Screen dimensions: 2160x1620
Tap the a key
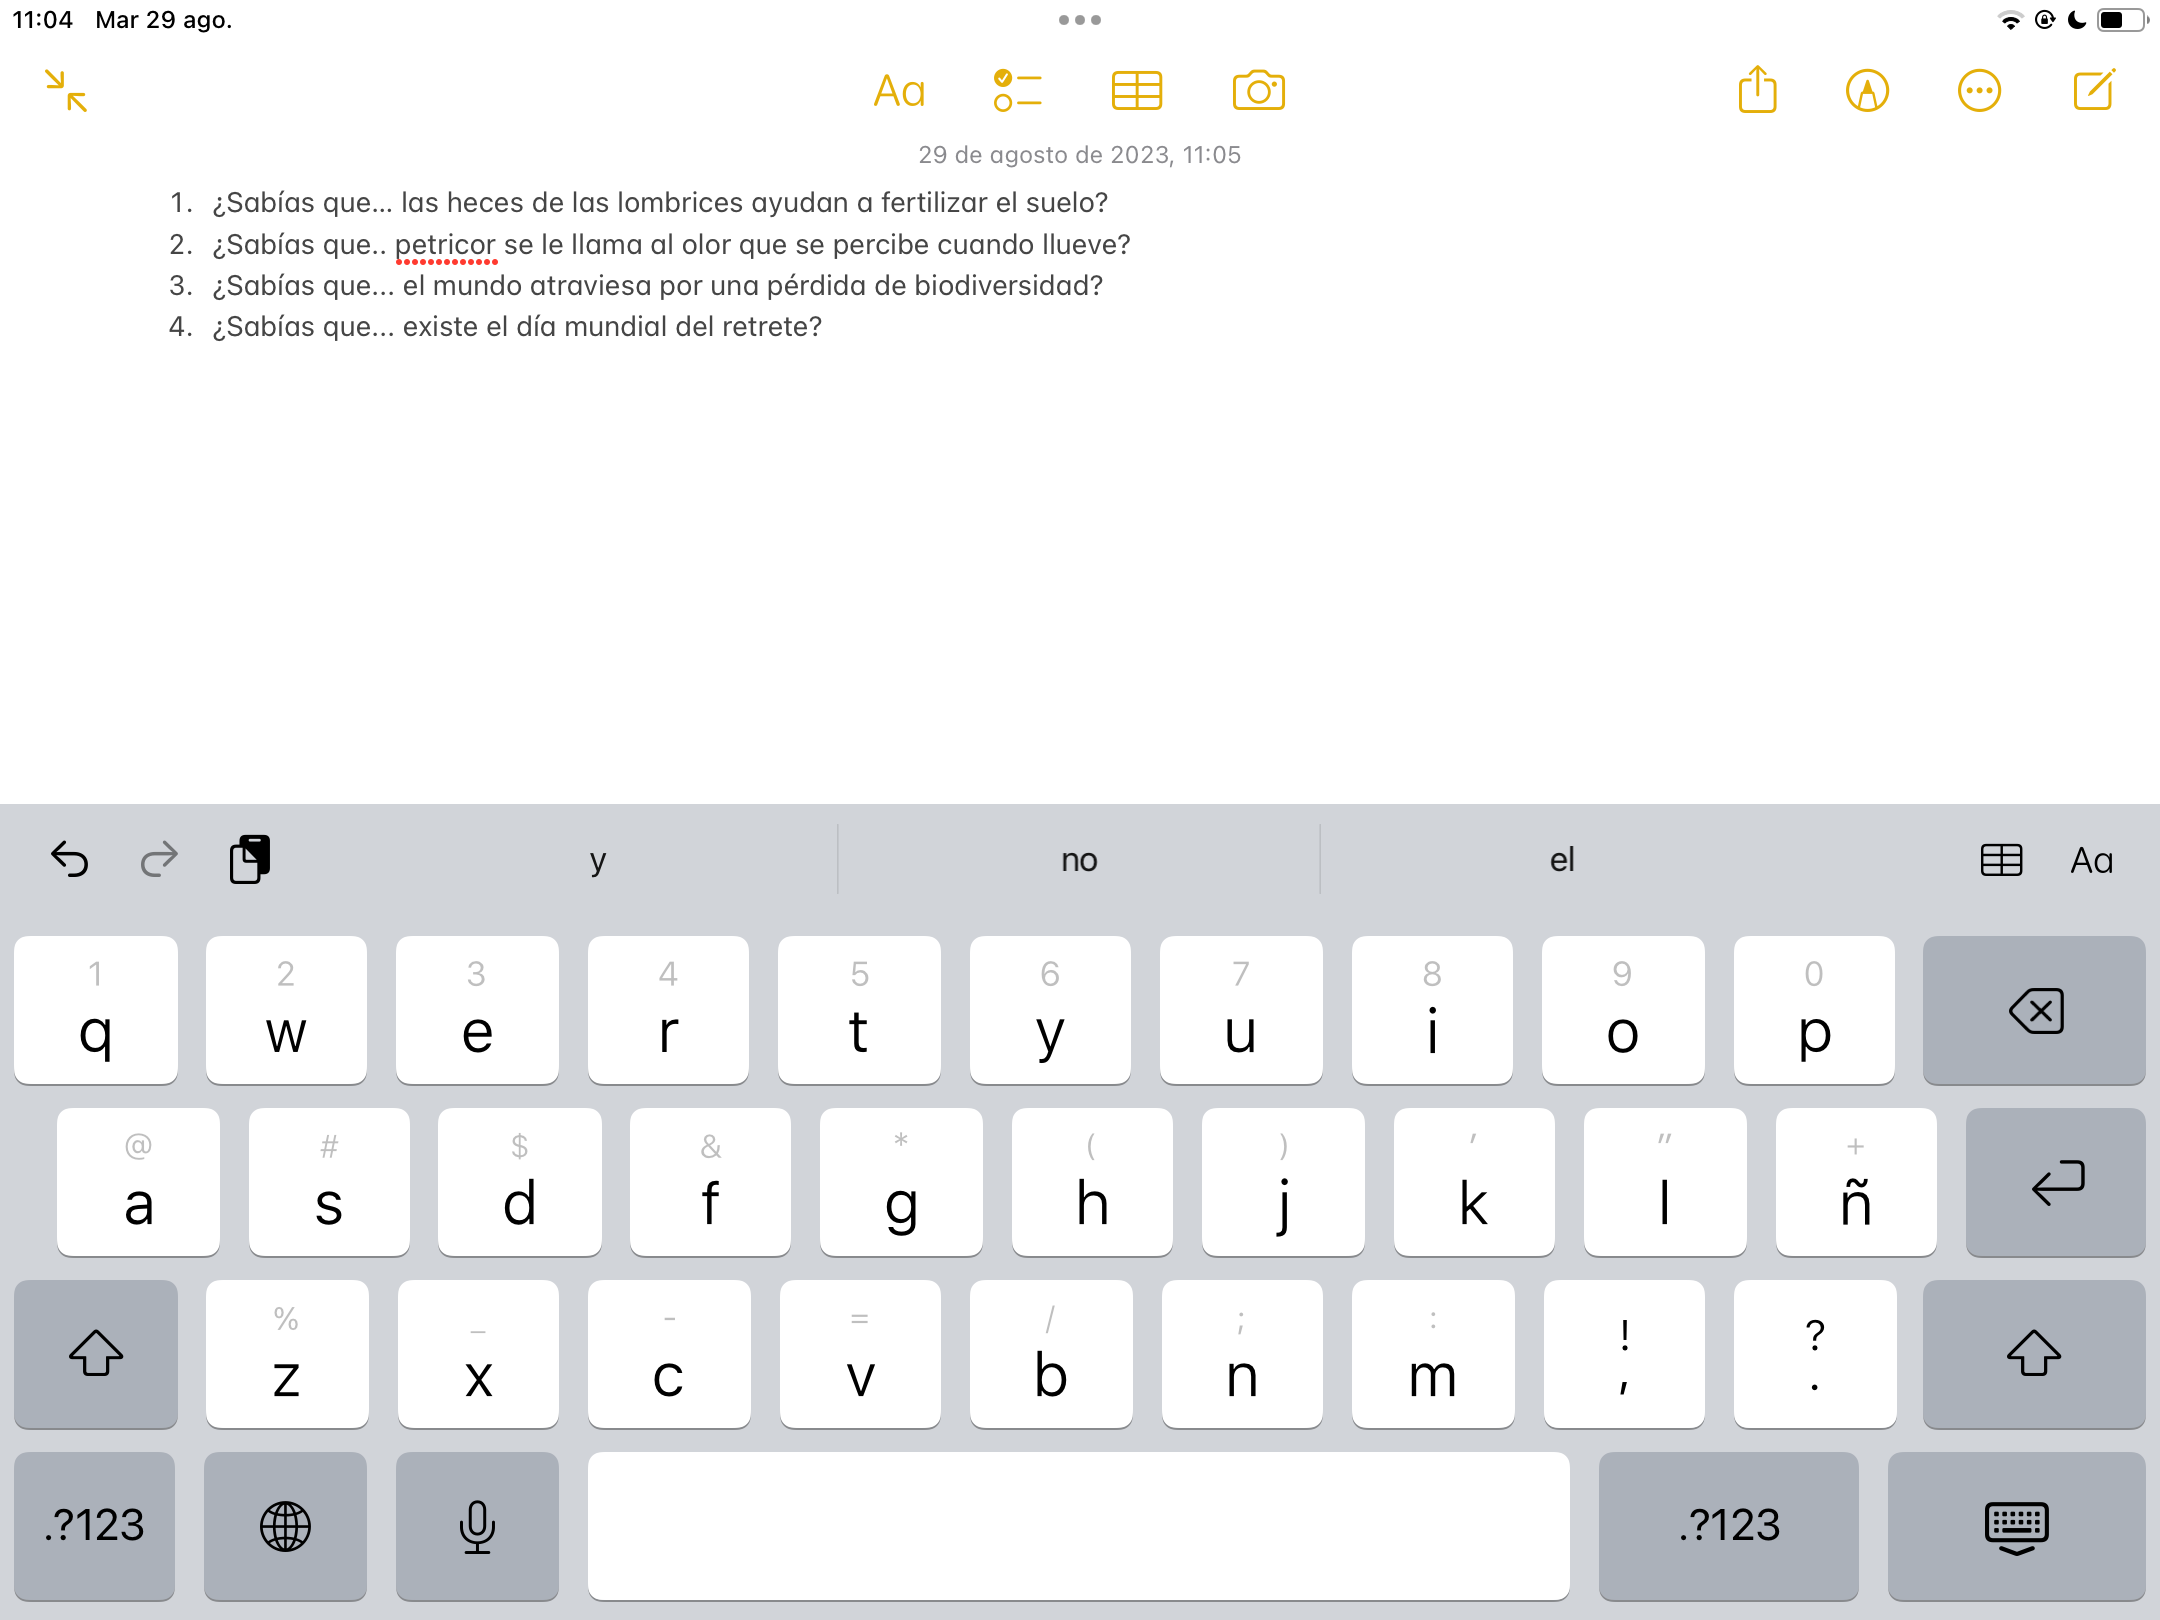coord(138,1182)
